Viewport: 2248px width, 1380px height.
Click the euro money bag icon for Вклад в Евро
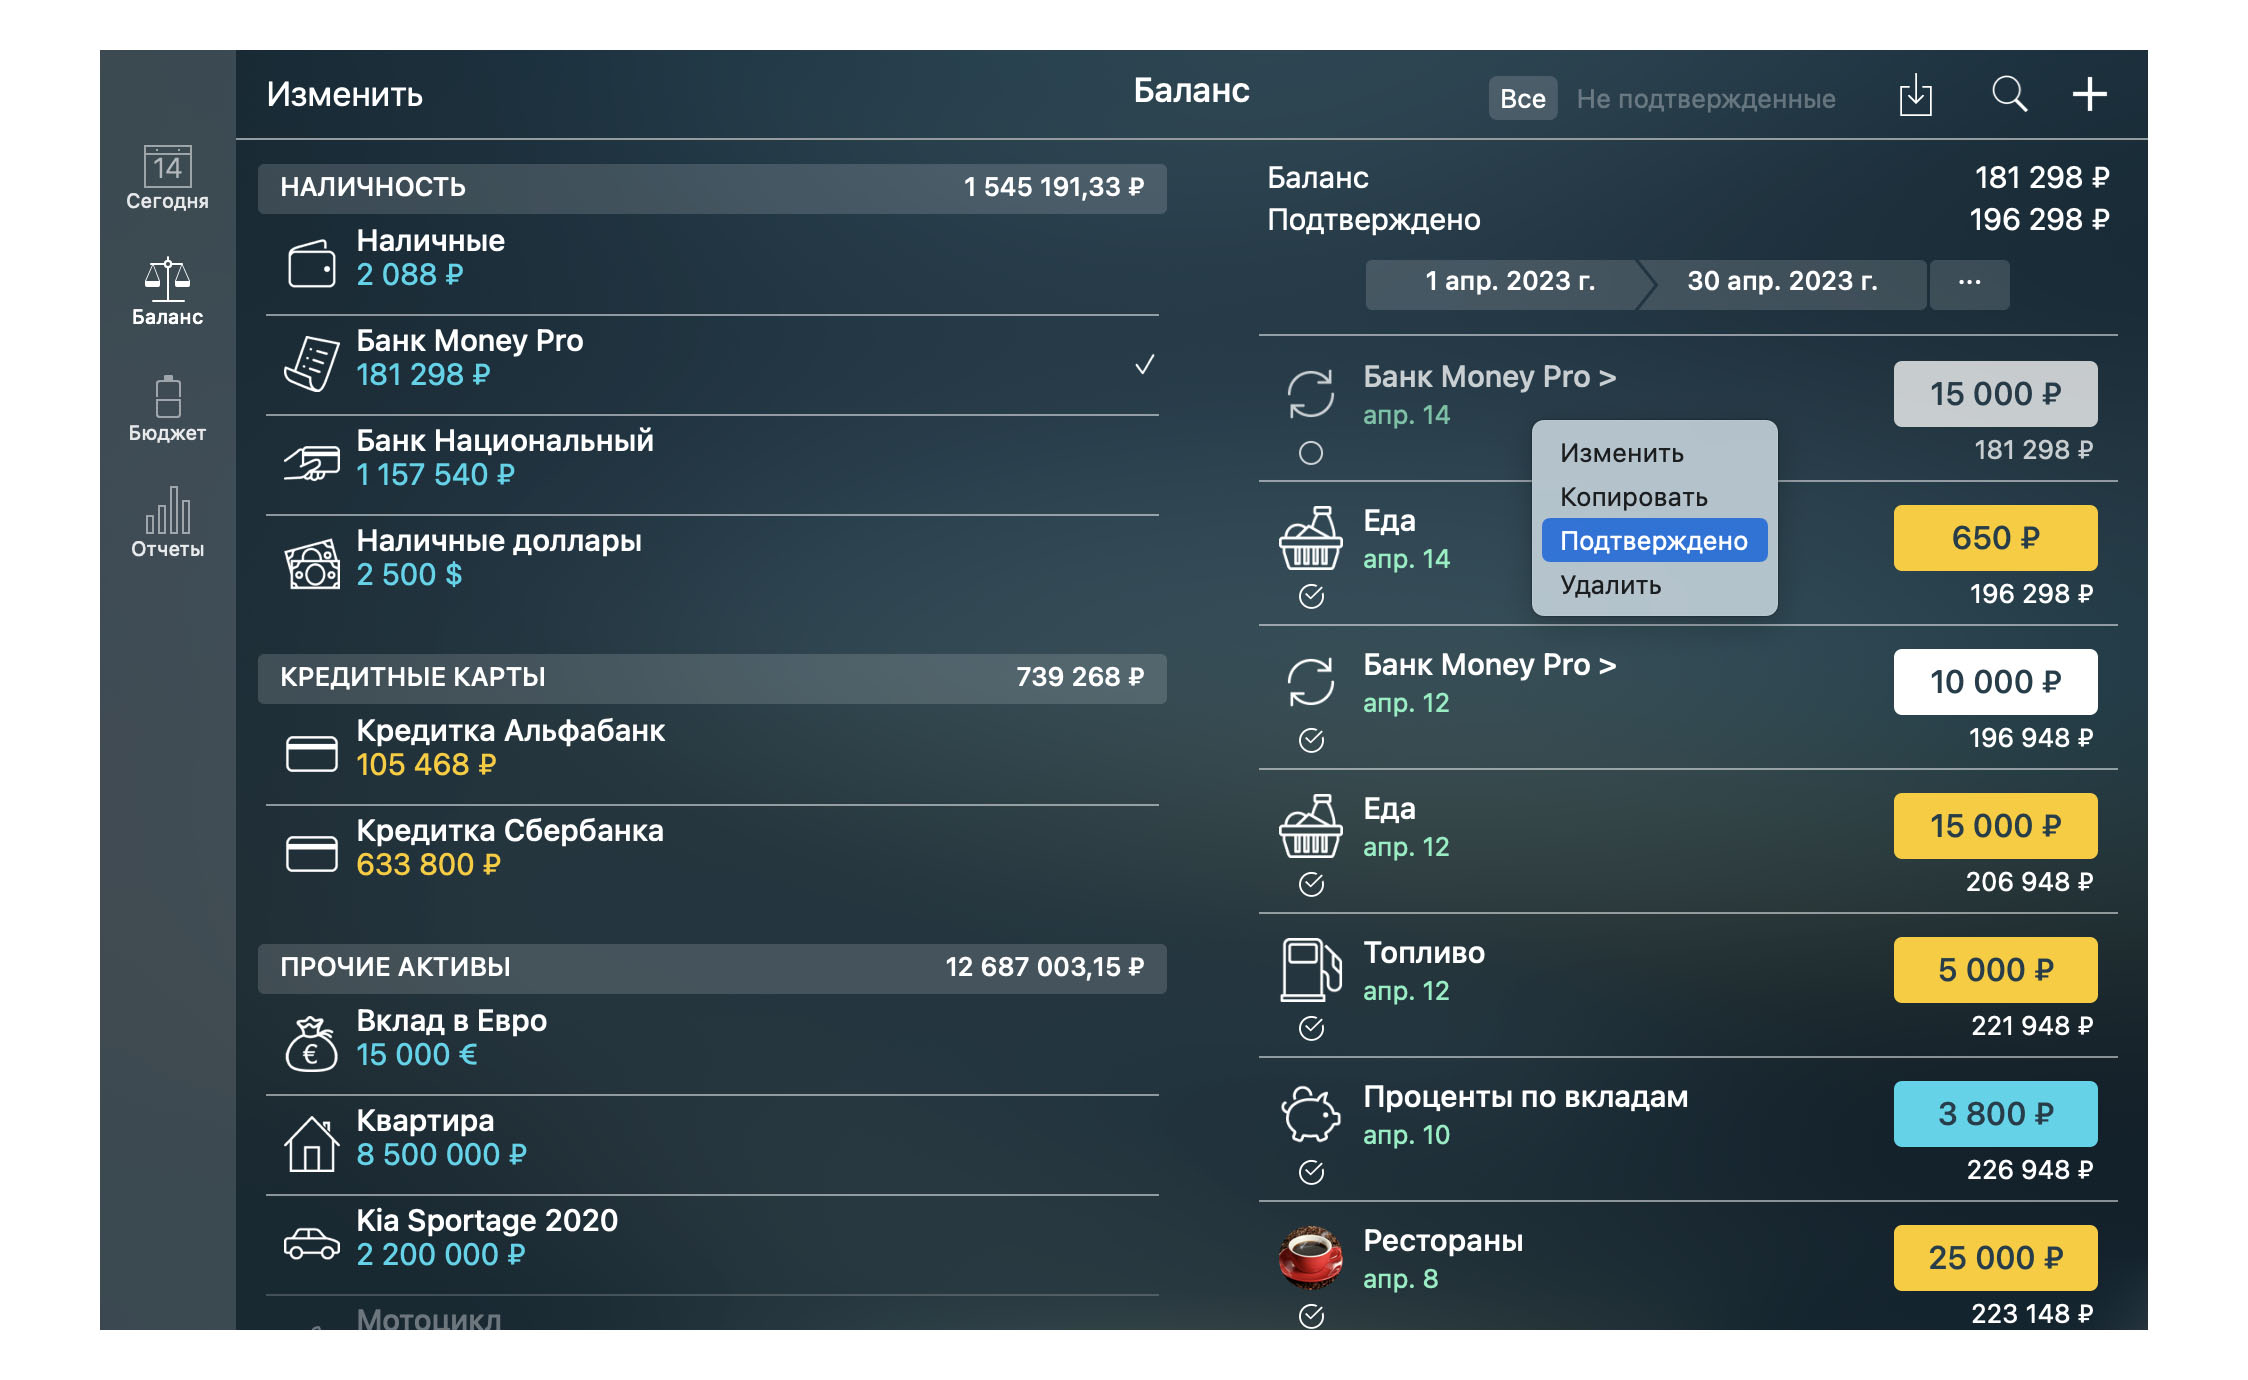(312, 1044)
